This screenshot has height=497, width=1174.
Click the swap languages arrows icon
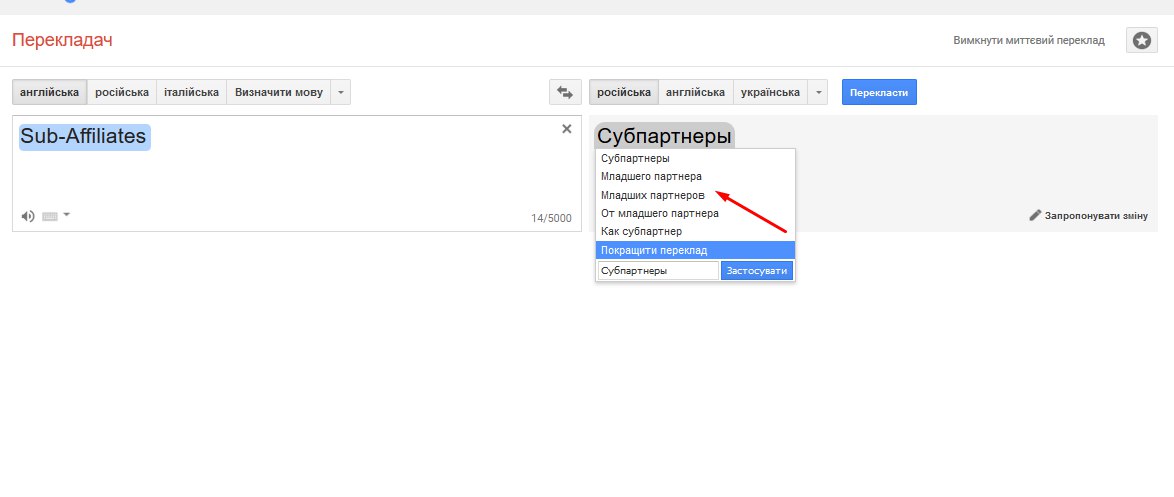click(x=565, y=93)
